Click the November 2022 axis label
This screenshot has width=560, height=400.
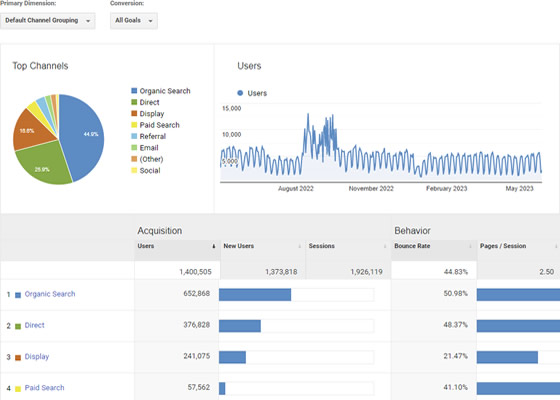[x=371, y=189]
